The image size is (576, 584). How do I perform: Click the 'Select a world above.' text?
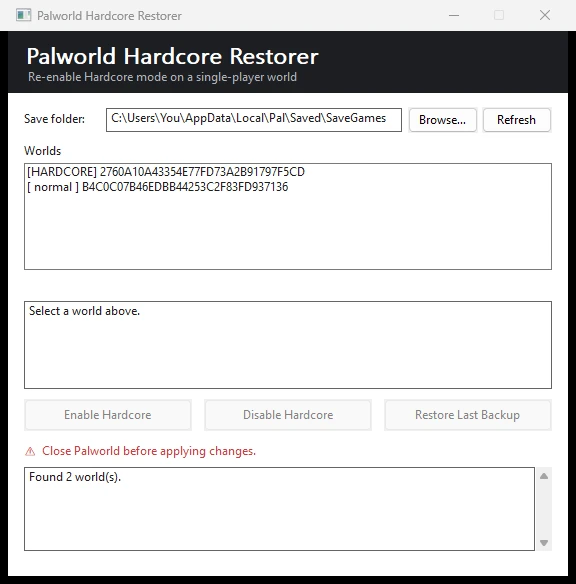[x=85, y=311]
